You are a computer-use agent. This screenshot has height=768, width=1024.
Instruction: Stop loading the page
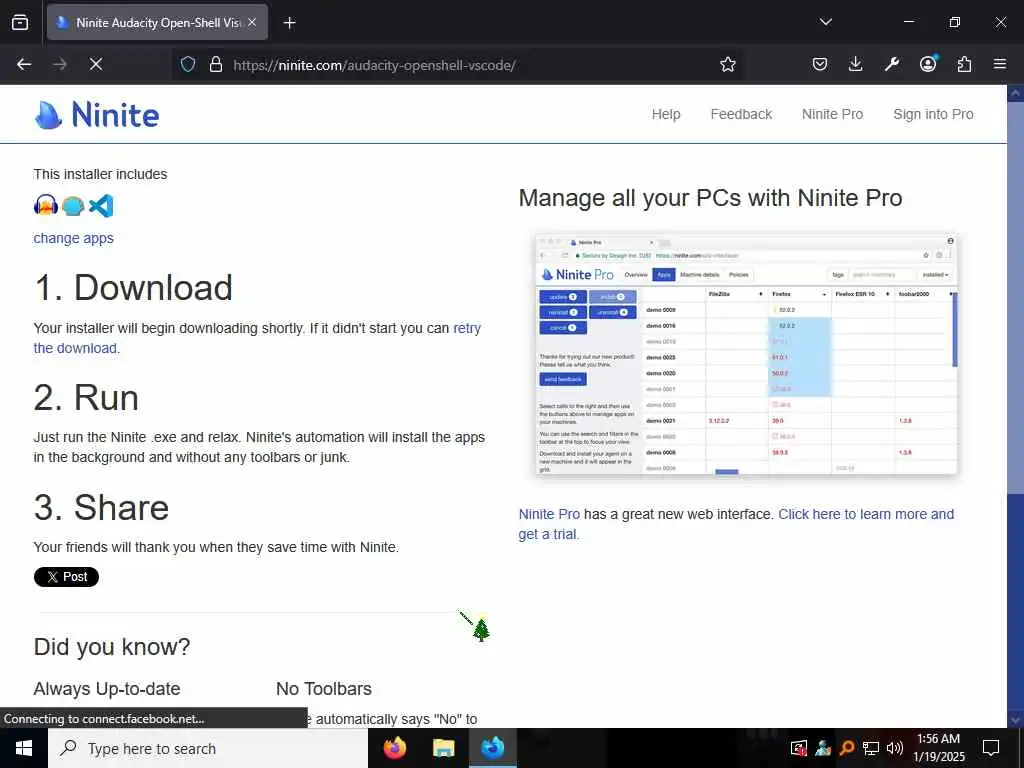[x=95, y=64]
